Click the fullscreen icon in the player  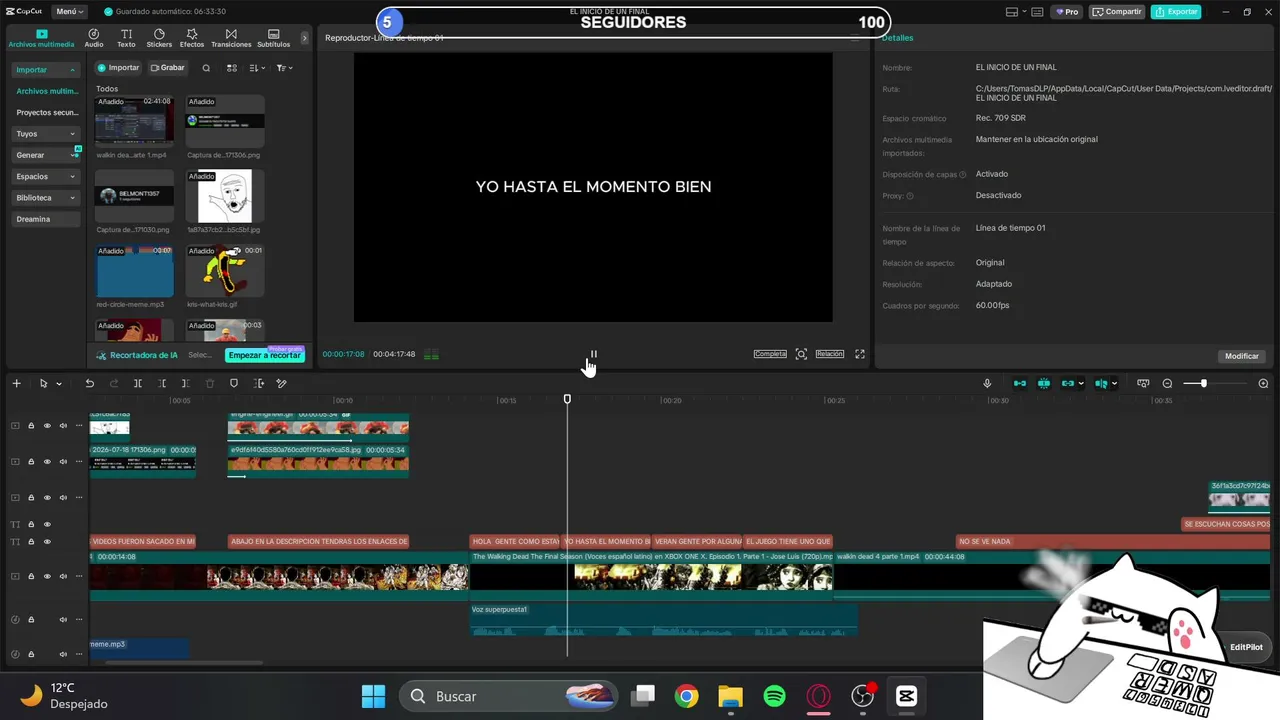(x=860, y=354)
